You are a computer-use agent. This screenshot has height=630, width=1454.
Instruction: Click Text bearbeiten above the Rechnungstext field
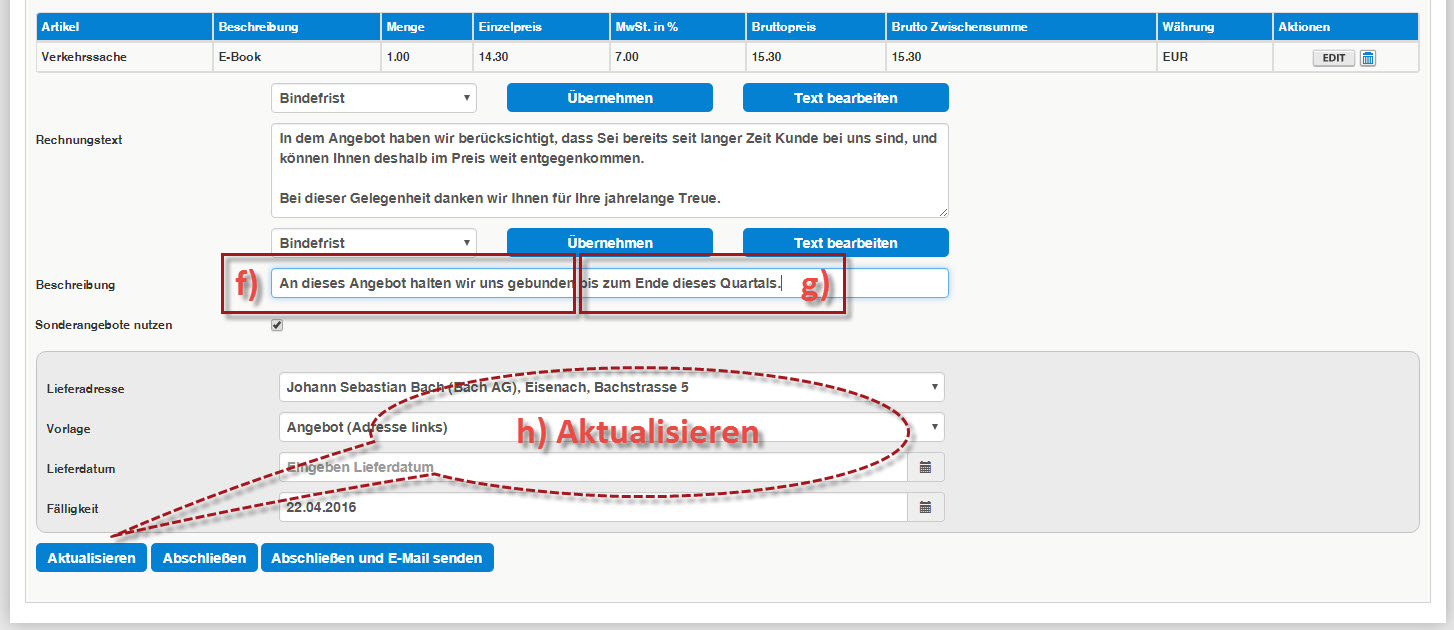(845, 98)
